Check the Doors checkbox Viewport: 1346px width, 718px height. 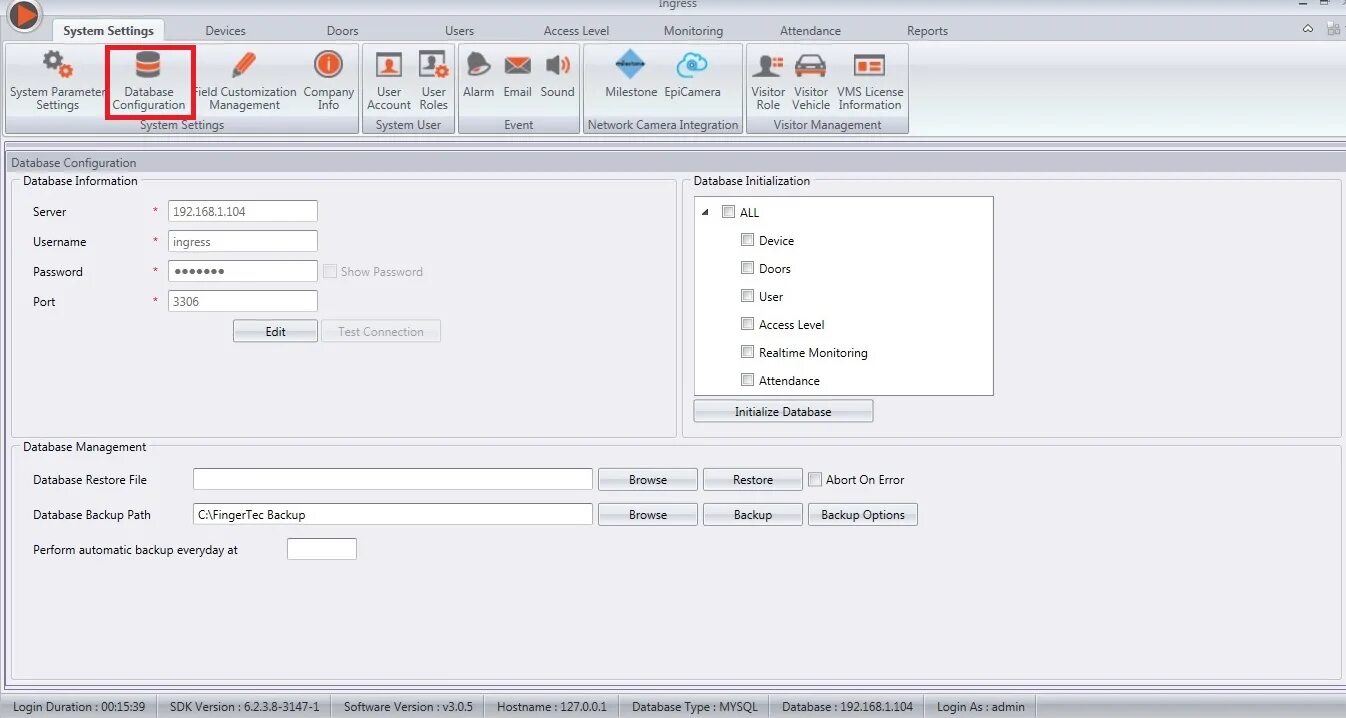(747, 268)
